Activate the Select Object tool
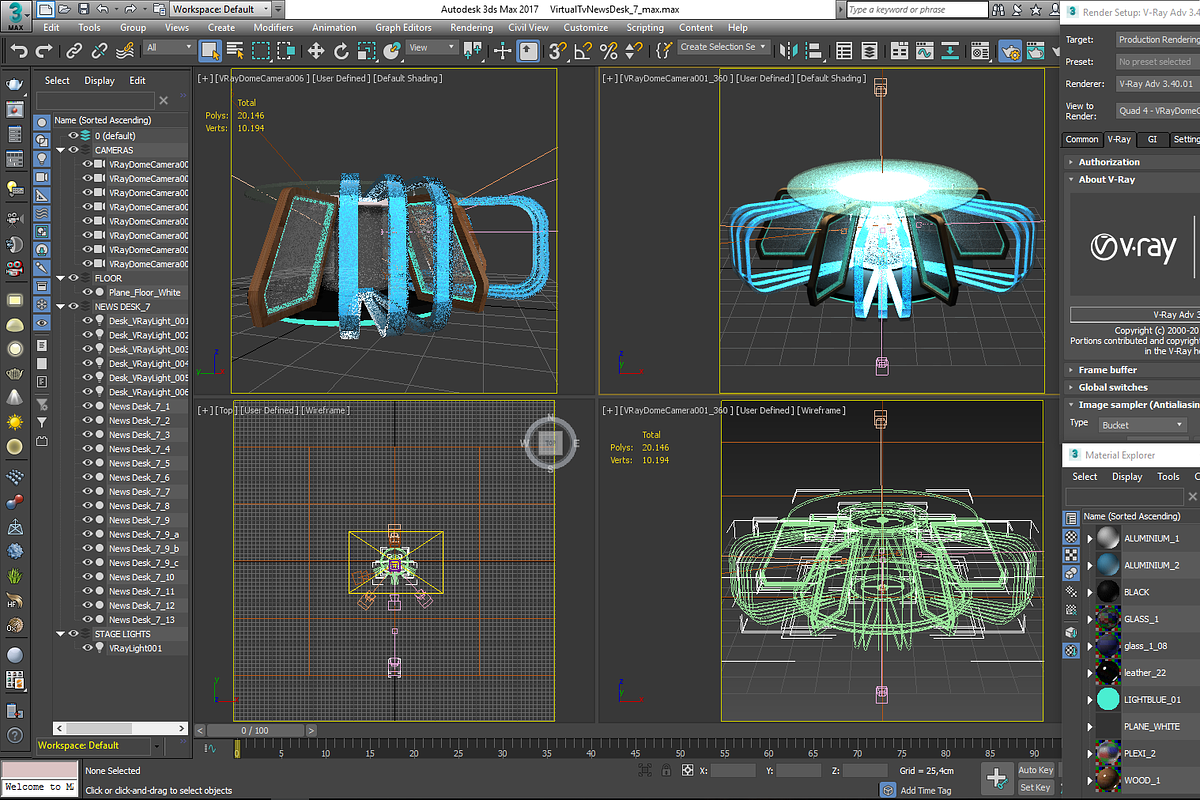Image resolution: width=1200 pixels, height=800 pixels. [210, 50]
